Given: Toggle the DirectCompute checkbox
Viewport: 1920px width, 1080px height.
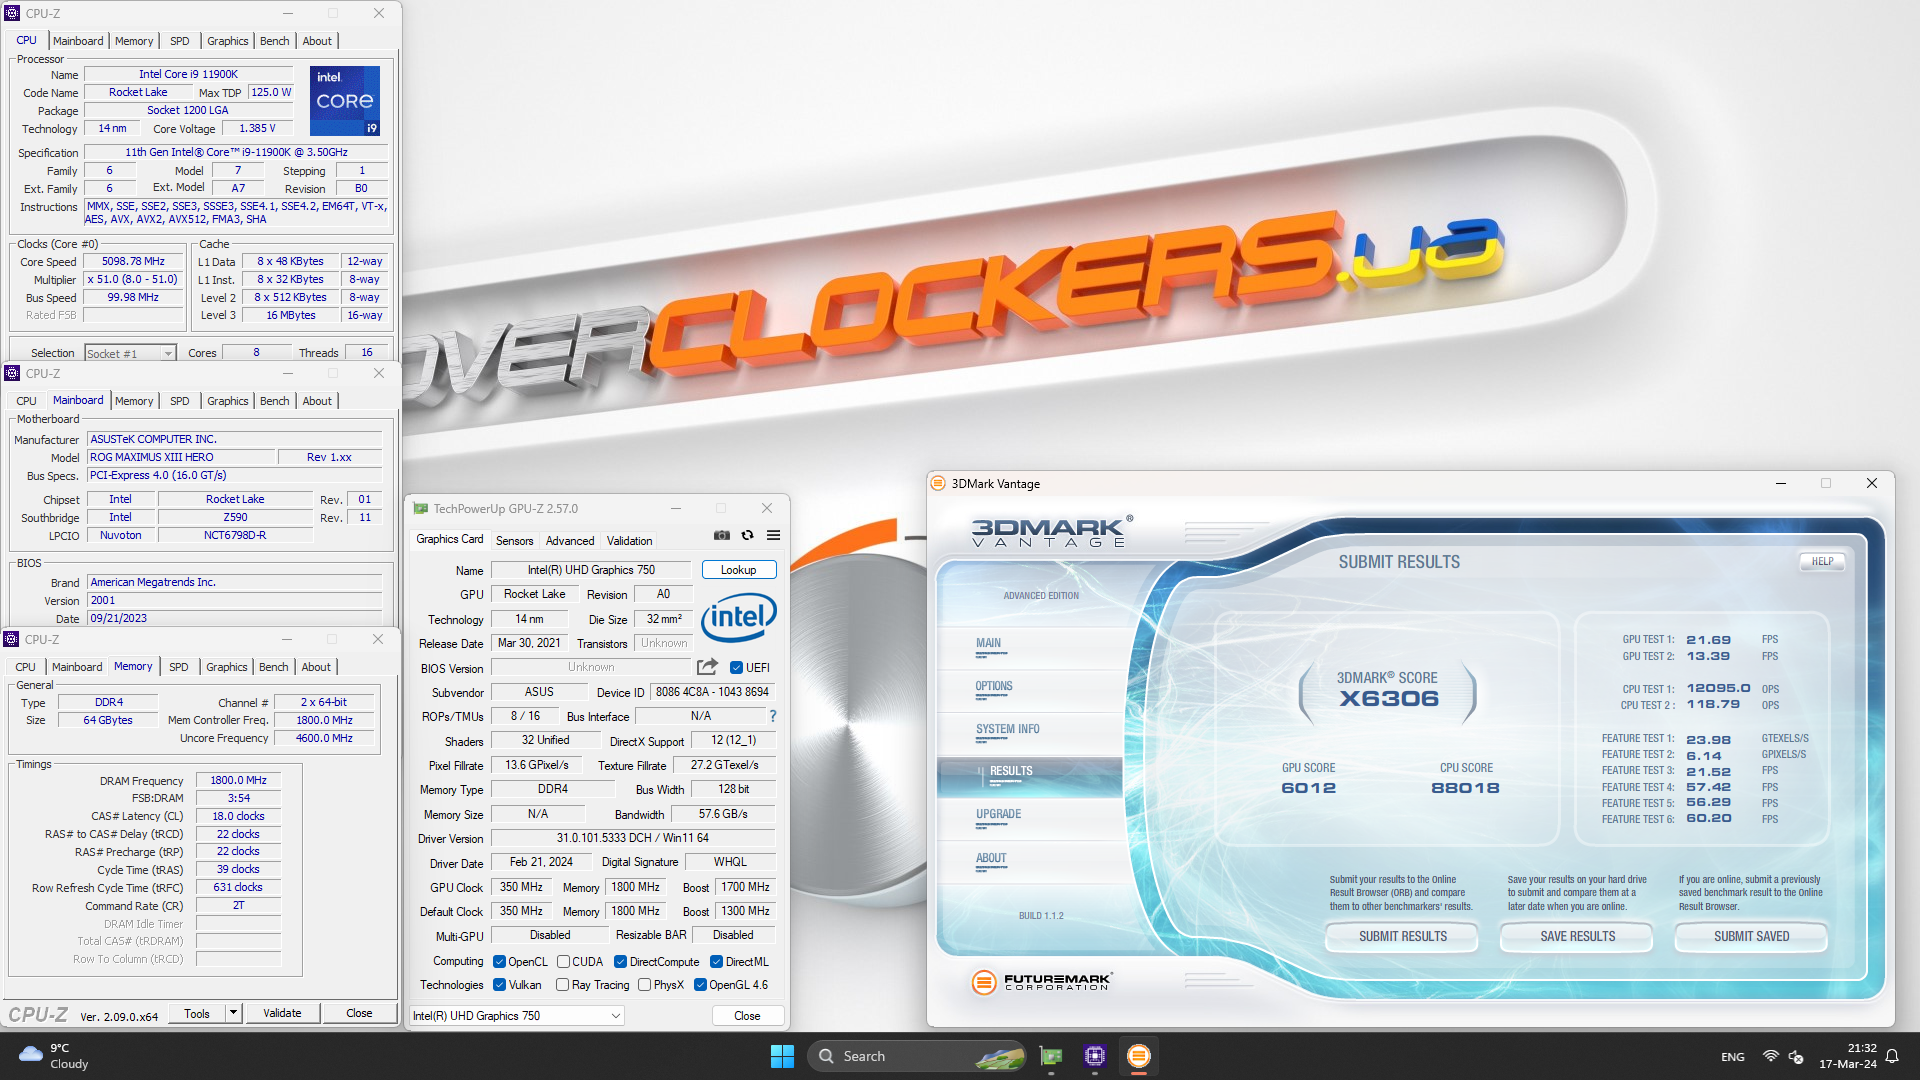Looking at the screenshot, I should coord(620,962).
